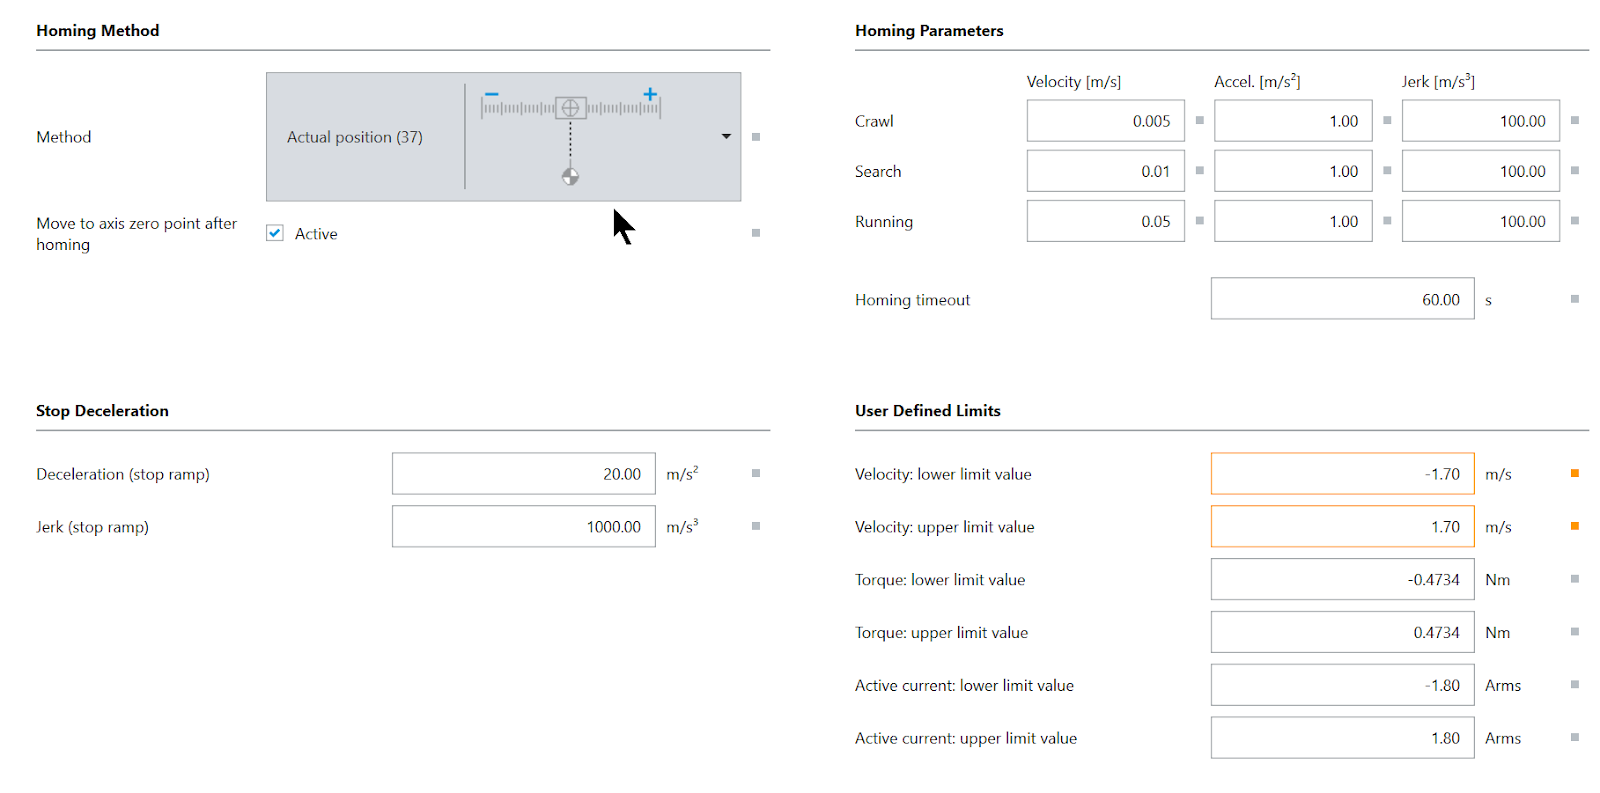Click the homing diagram plus direction icon
1600x793 pixels.
point(650,94)
